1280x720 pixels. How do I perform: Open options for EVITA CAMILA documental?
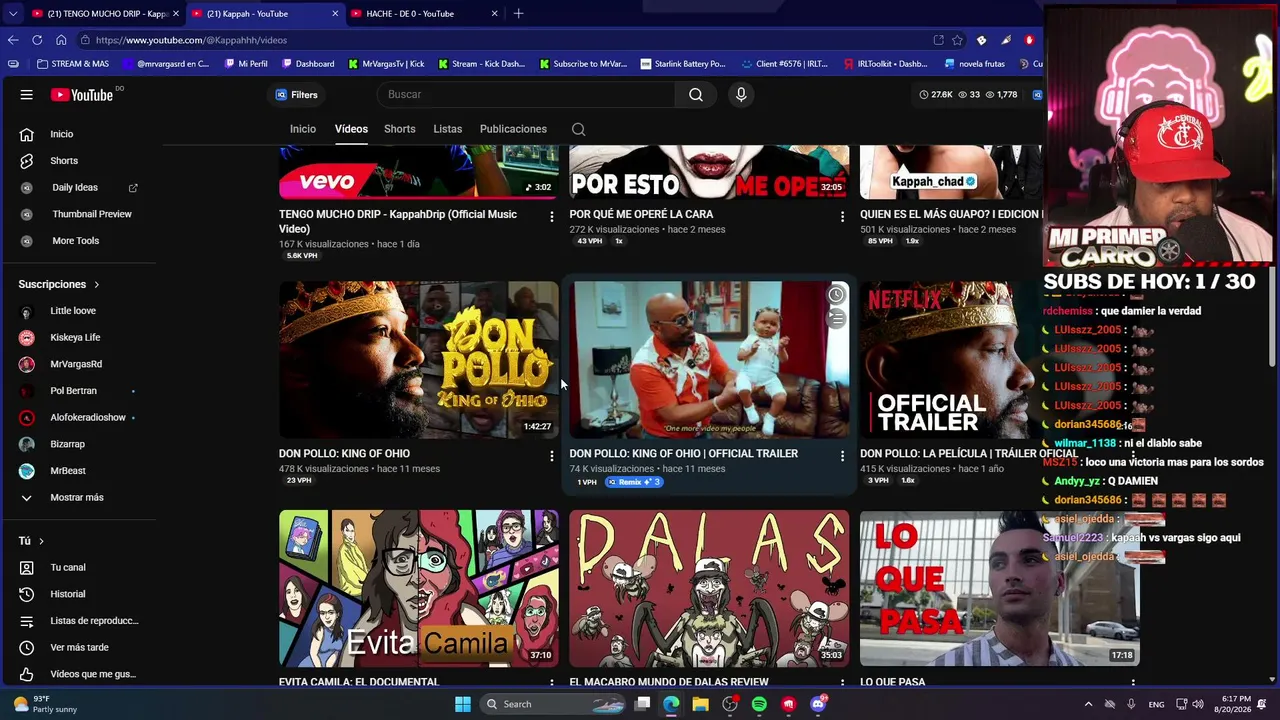tap(551, 683)
